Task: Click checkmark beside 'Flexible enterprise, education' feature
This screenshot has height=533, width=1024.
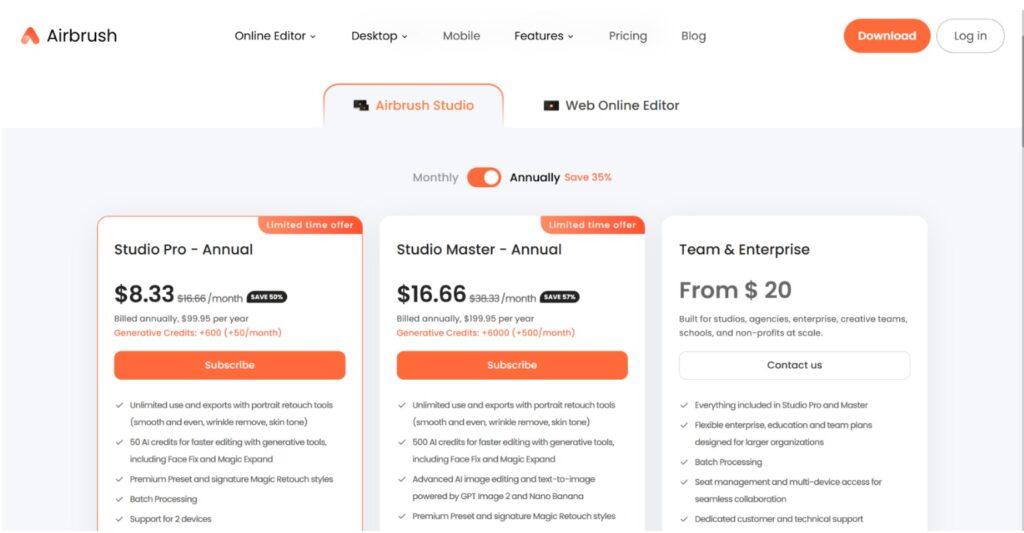Action: point(684,425)
